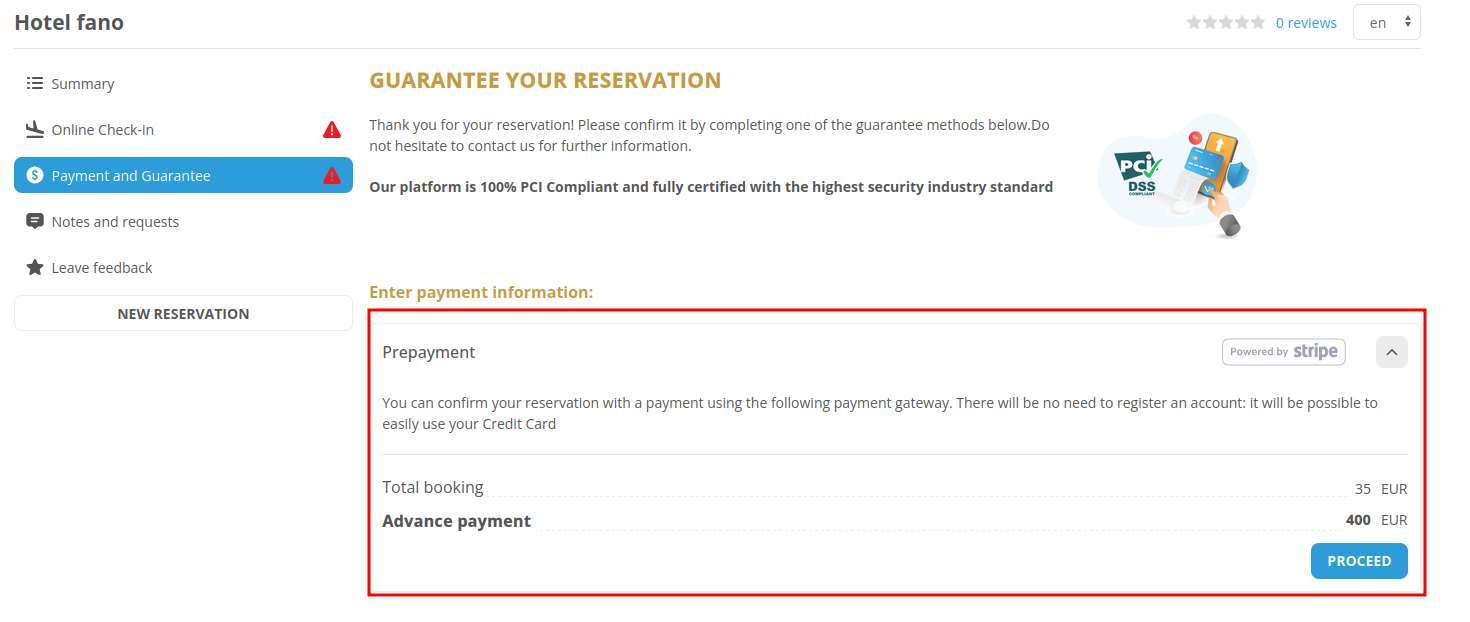This screenshot has width=1470, height=622.
Task: Click the NEW RESERVATION button
Action: point(183,313)
